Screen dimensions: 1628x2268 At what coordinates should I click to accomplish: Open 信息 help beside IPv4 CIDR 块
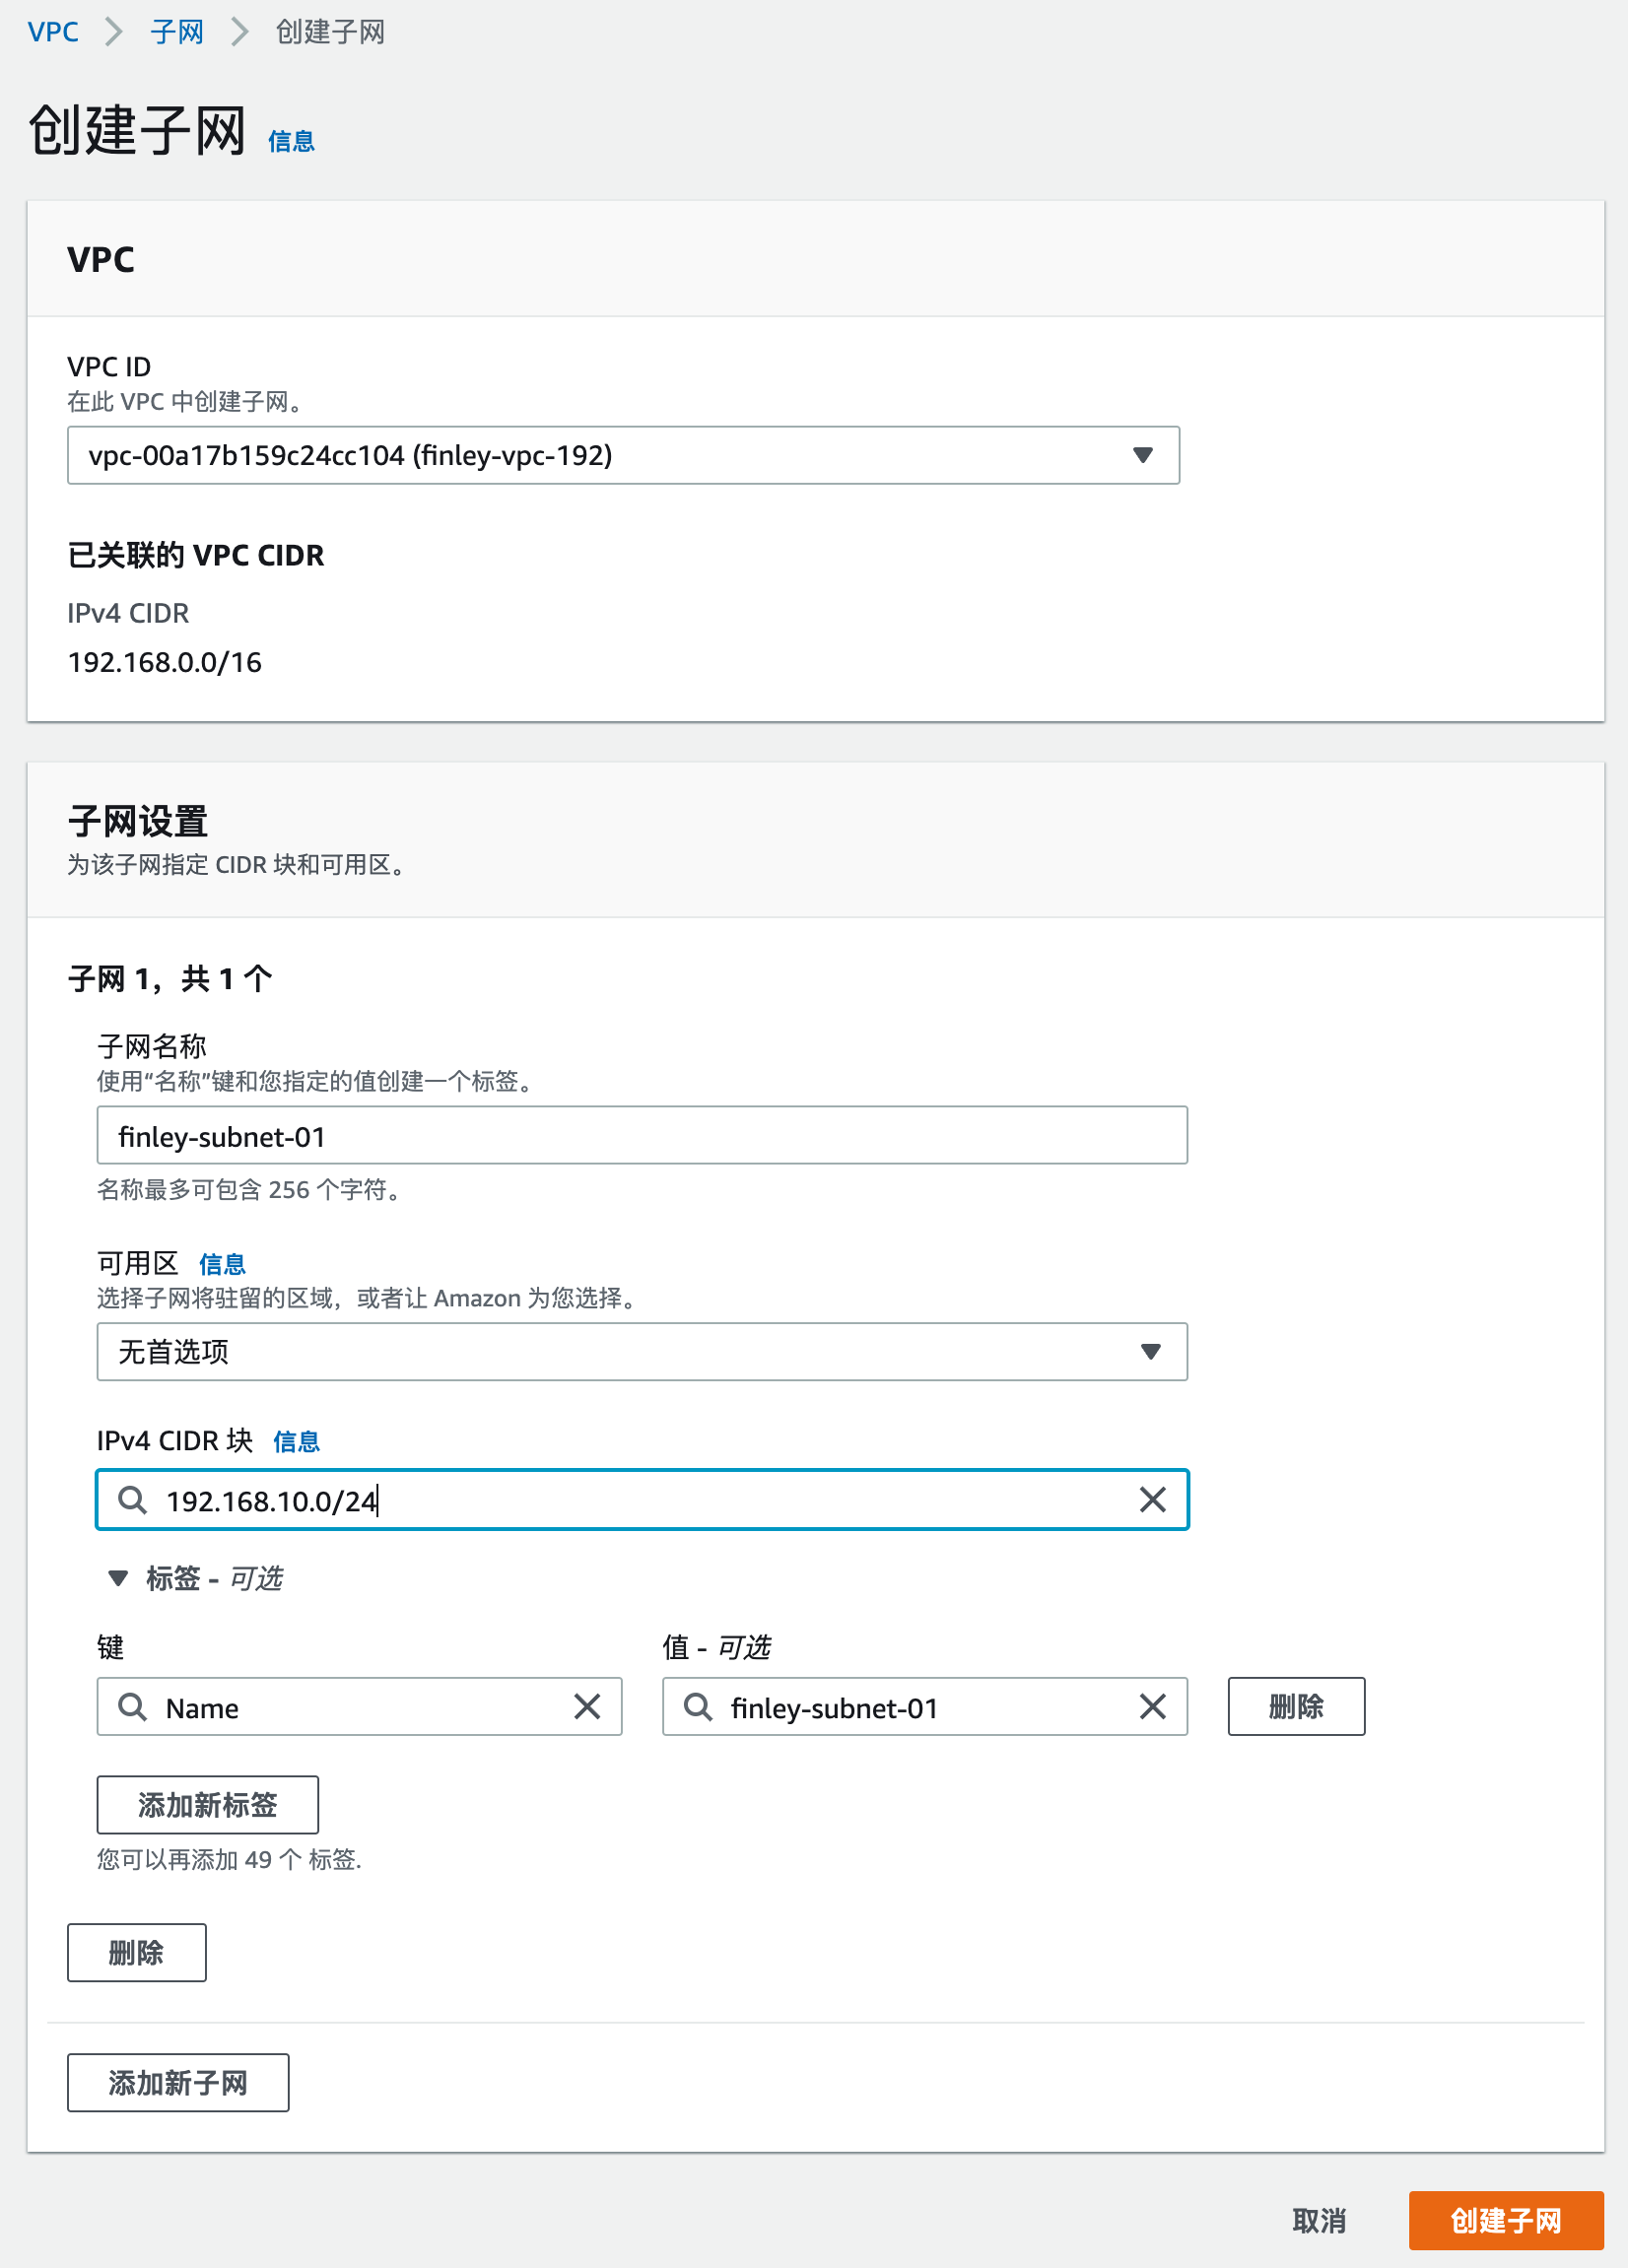coord(297,1440)
